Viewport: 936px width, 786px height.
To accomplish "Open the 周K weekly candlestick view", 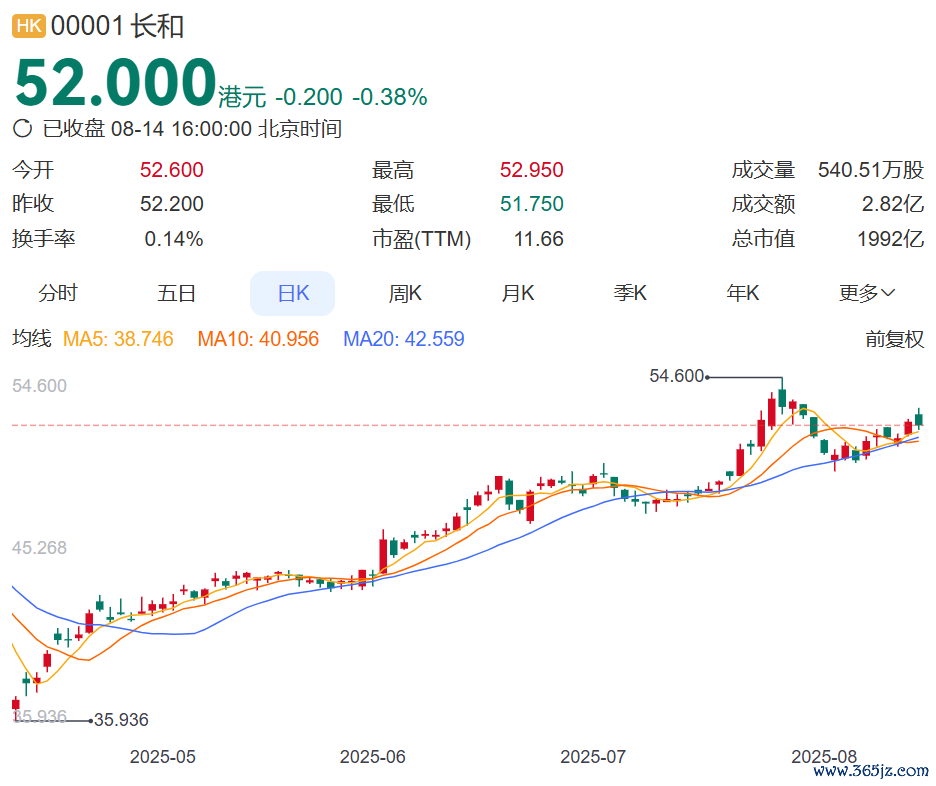I will pyautogui.click(x=405, y=293).
